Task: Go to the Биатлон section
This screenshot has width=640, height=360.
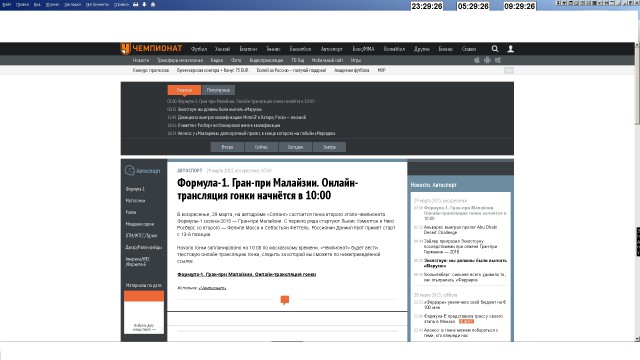Action: pyautogui.click(x=248, y=49)
